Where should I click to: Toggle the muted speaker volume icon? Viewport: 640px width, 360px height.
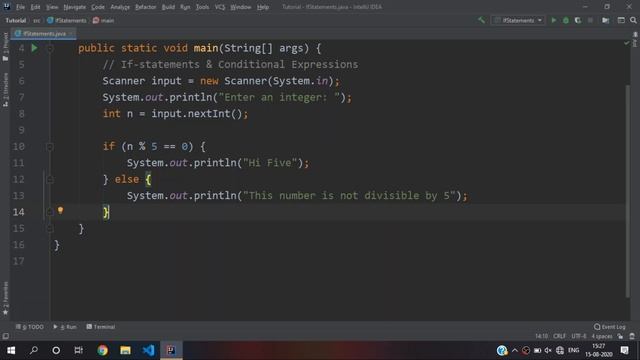click(548, 350)
